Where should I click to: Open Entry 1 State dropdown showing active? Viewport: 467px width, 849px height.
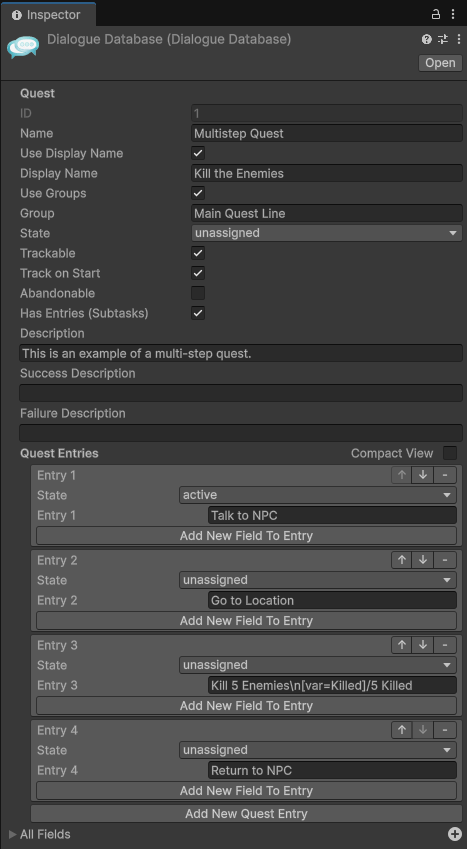point(318,495)
